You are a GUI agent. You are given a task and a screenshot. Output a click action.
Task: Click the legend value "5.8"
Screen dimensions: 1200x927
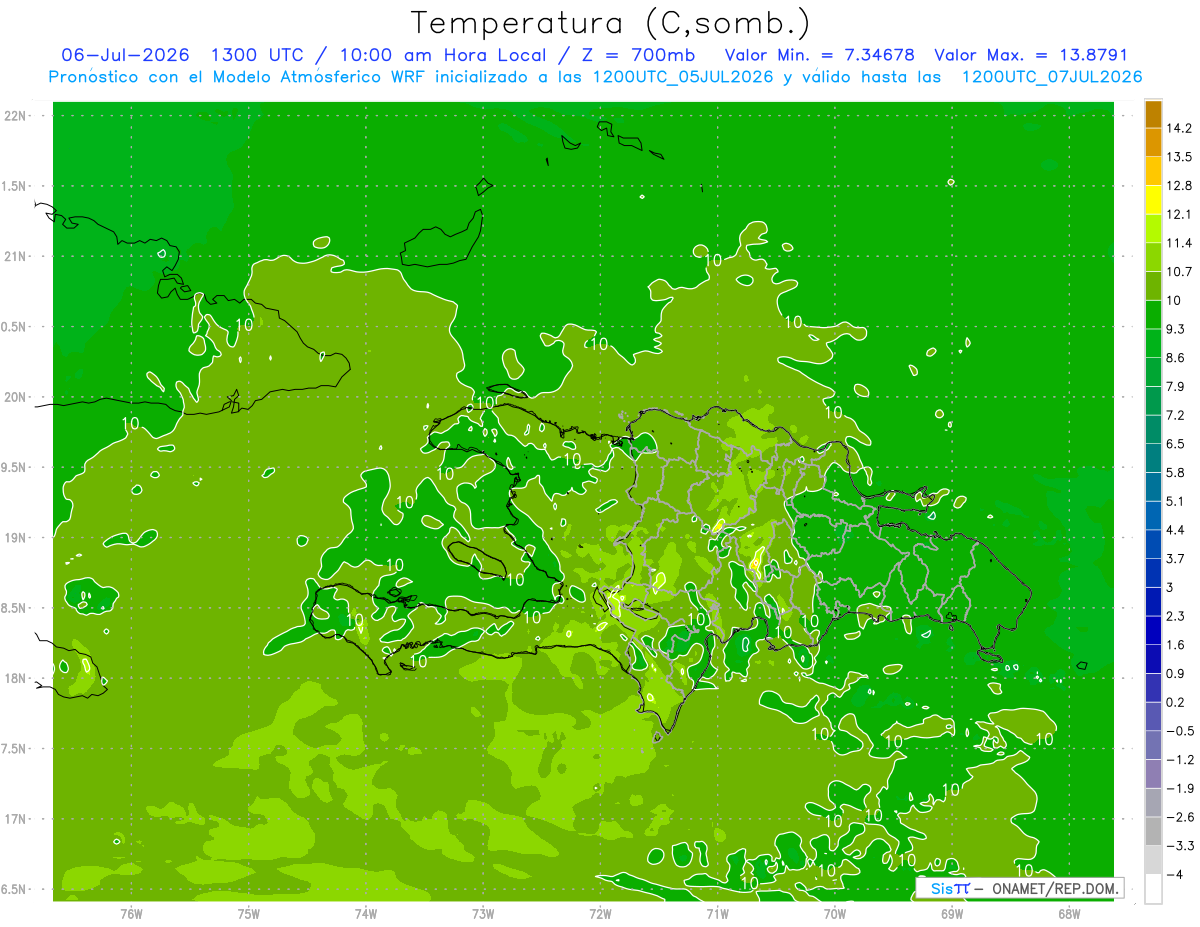(x=1177, y=473)
